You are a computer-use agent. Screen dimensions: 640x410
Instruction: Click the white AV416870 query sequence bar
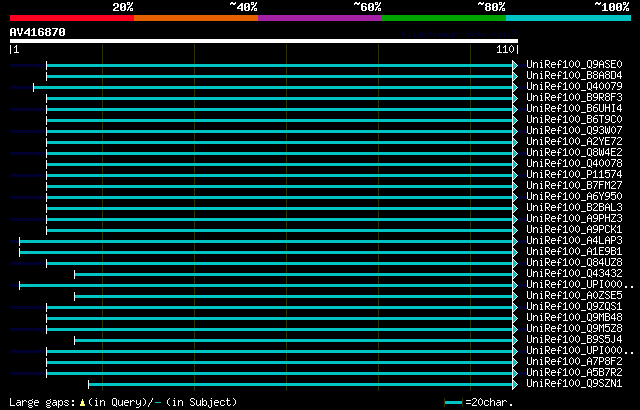click(x=264, y=41)
